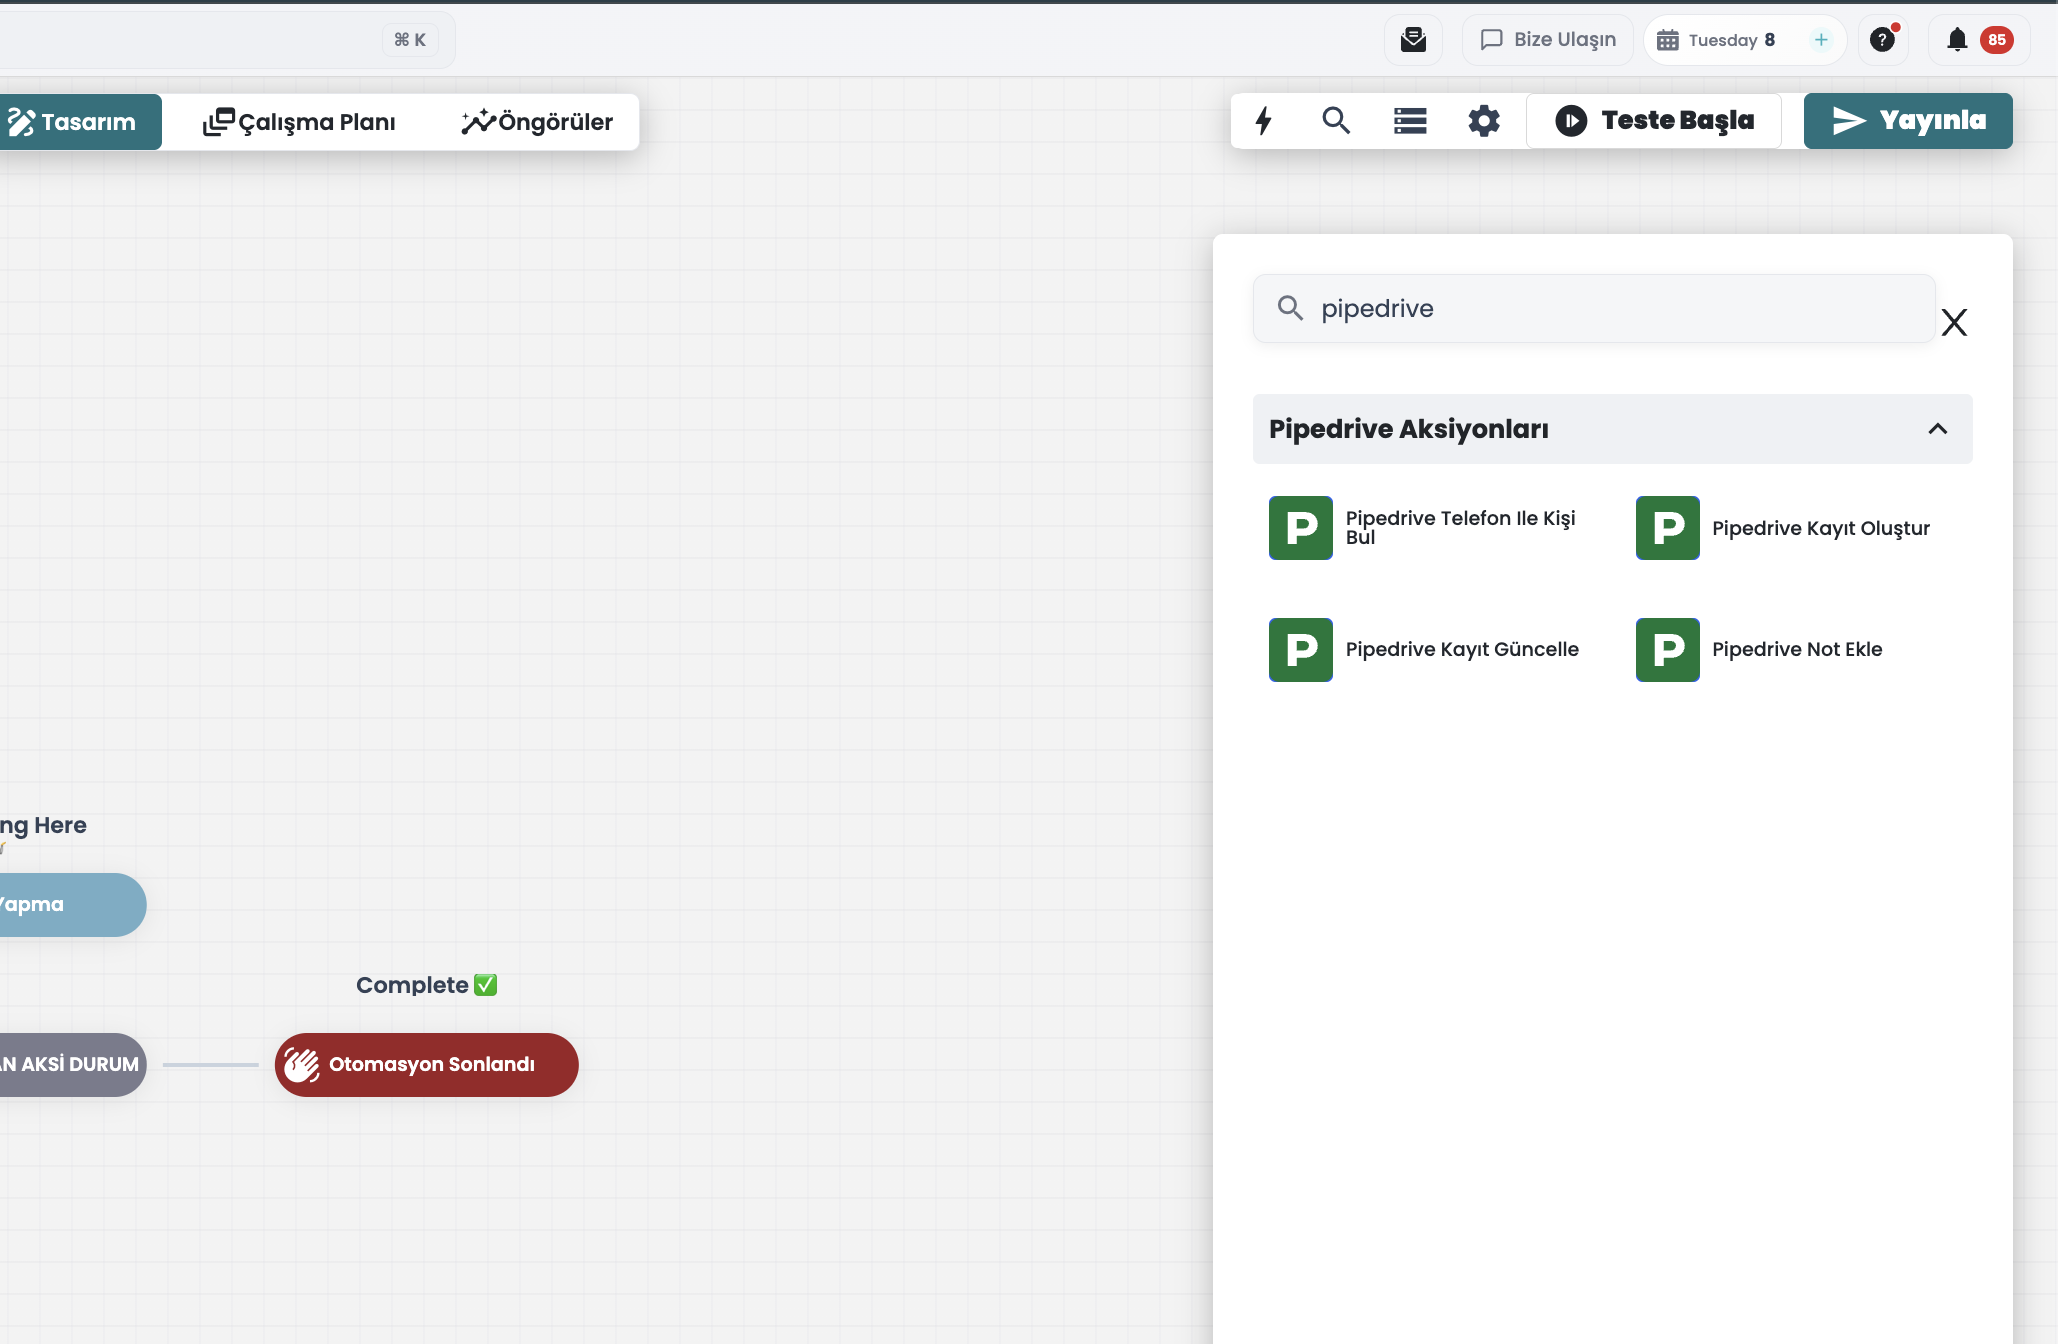Select the light blue Yapma node
The image size is (2058, 1344).
72,905
